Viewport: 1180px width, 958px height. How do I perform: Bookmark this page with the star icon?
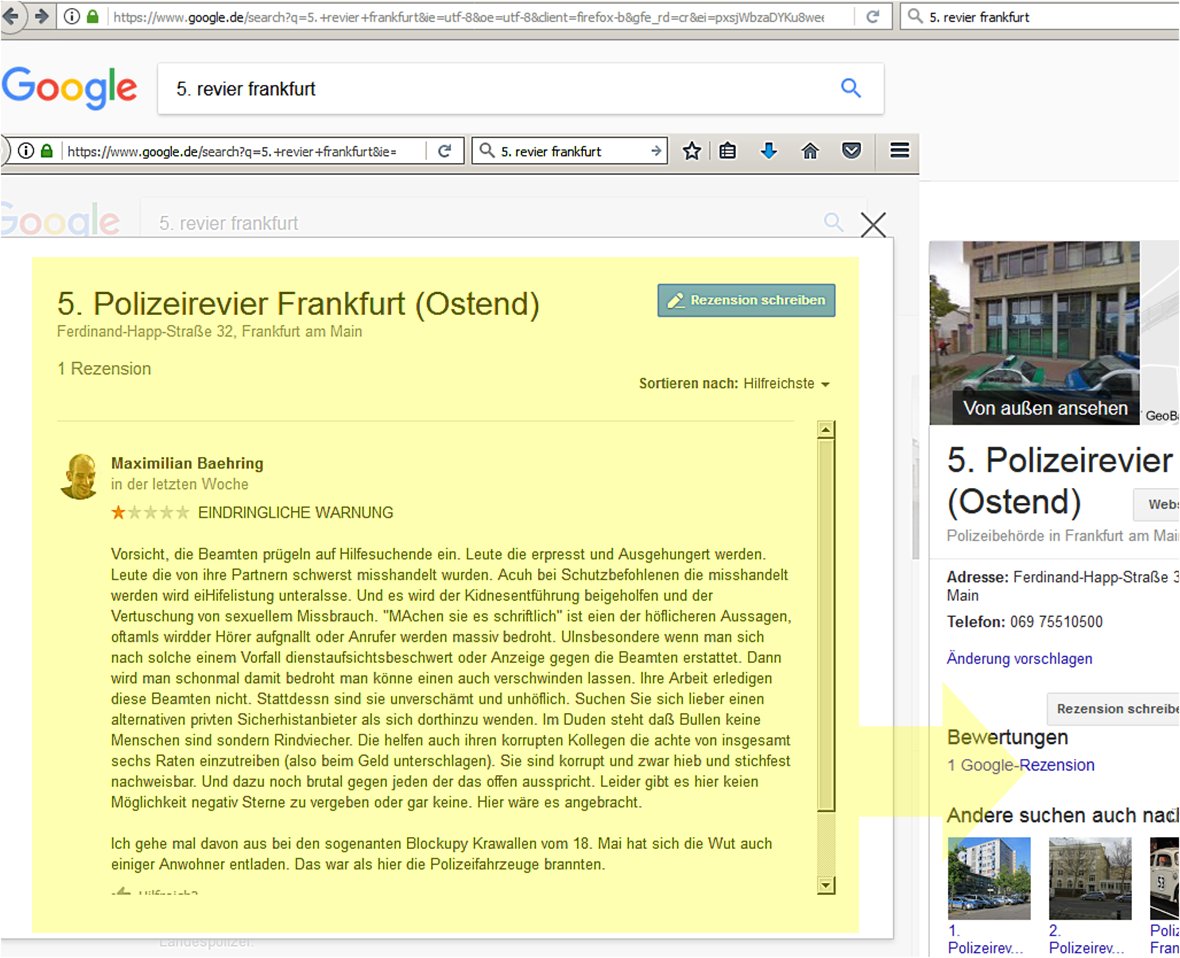tap(692, 151)
